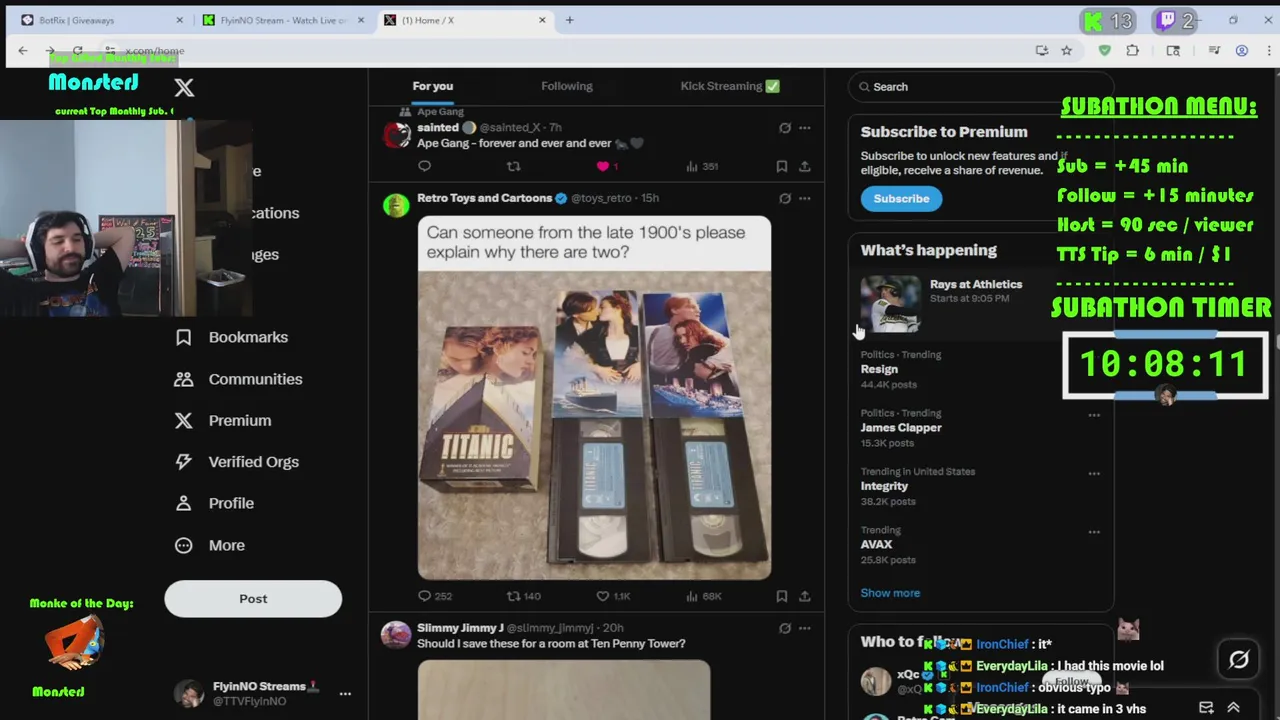Like the Retro Toys Titanic post
Screen dimensions: 1280x720
(613, 596)
